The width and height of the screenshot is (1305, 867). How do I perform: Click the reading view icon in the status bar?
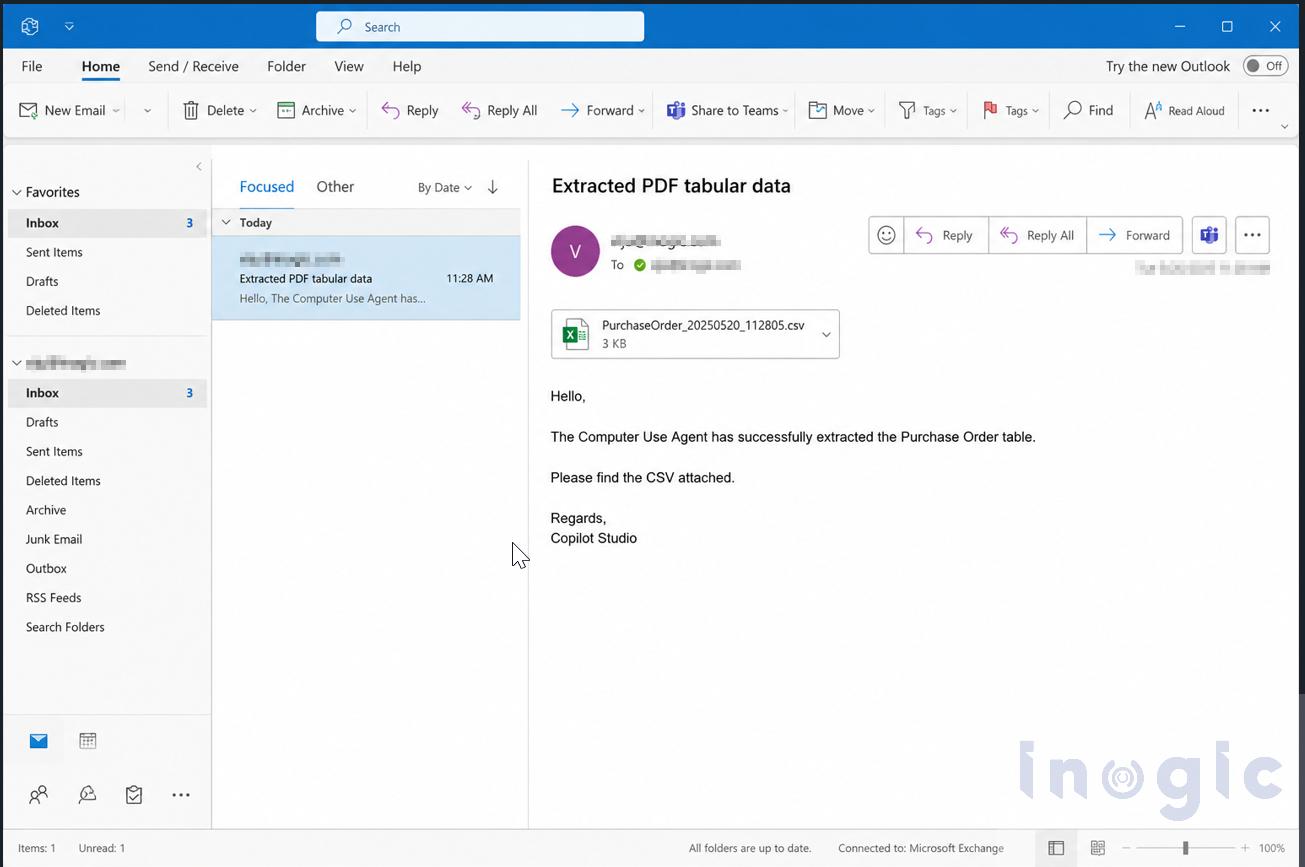[1098, 848]
